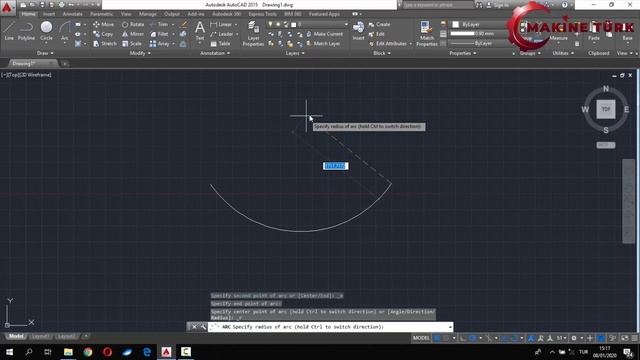Expand the Utilities panel
640x360 pixels.
coord(563,53)
